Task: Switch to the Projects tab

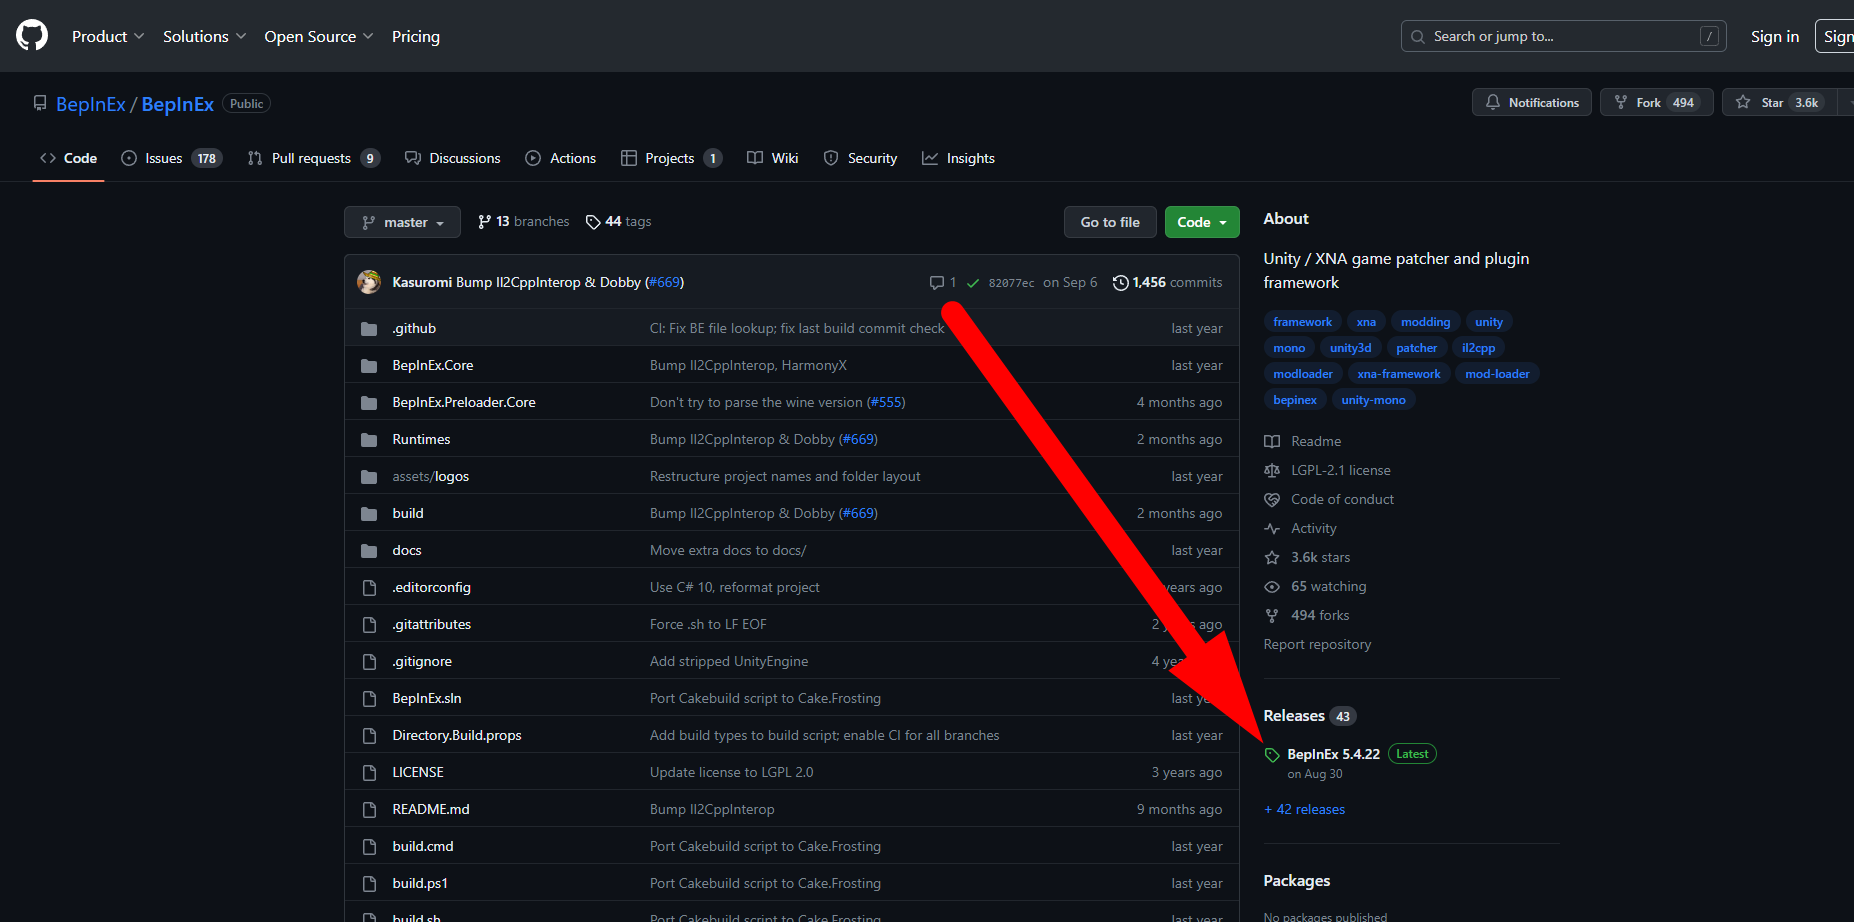Action: point(671,158)
